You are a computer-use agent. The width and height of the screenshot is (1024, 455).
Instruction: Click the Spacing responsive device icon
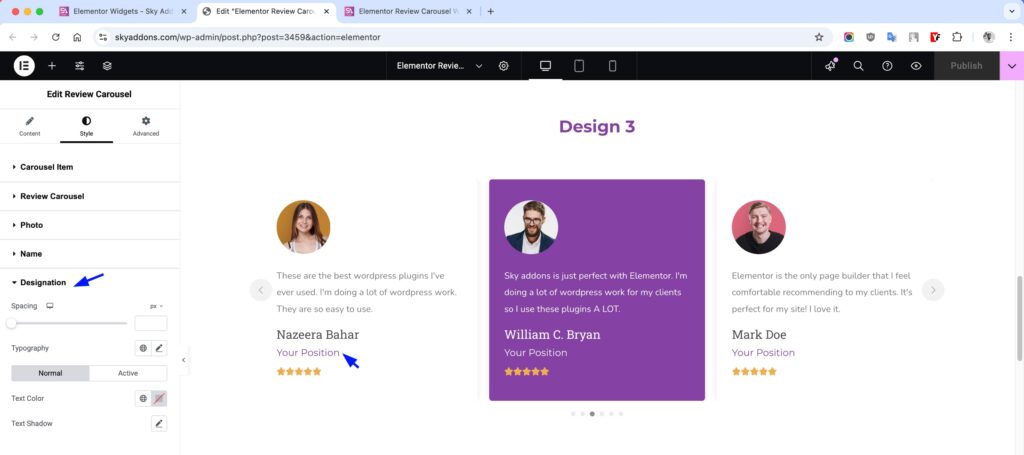[50, 306]
